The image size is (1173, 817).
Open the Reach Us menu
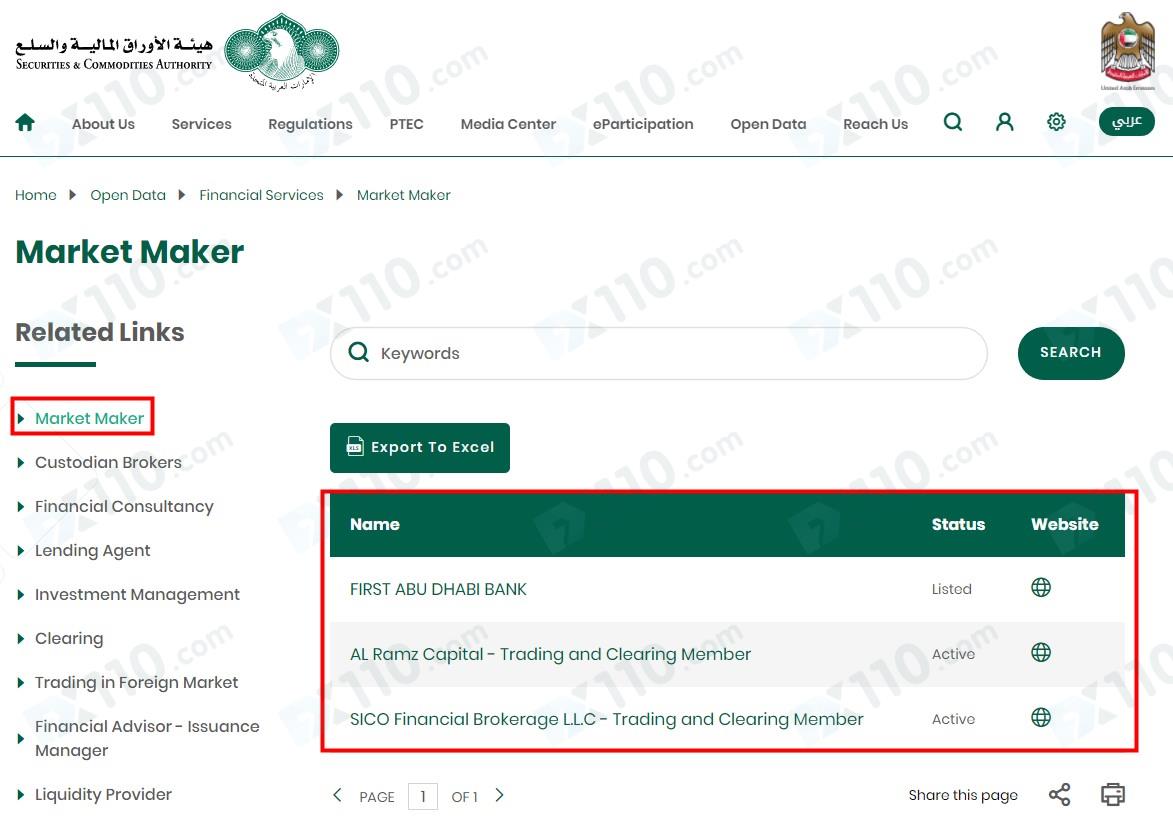(x=875, y=124)
